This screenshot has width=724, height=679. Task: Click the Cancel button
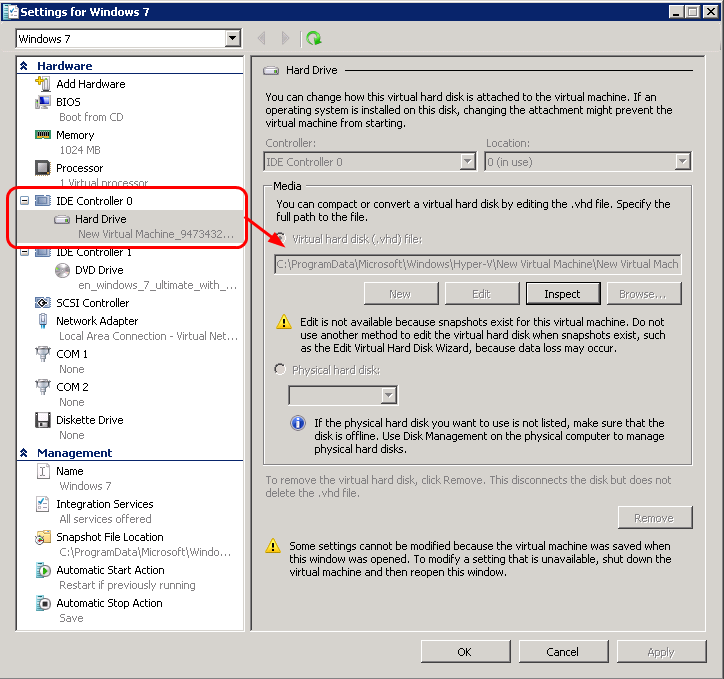click(563, 652)
